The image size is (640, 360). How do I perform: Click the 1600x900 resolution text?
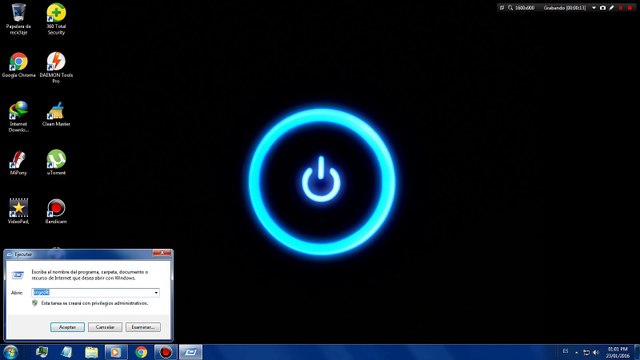click(525, 8)
